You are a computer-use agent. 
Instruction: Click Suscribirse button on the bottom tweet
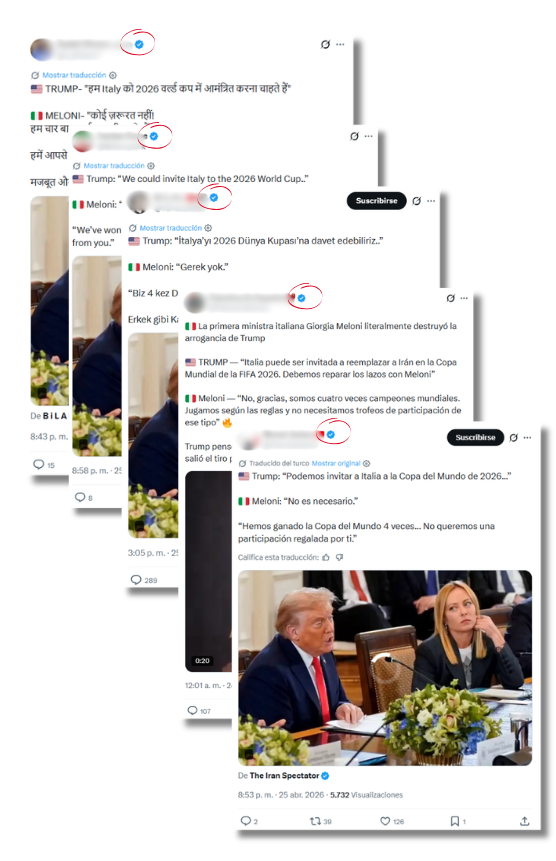tap(475, 438)
